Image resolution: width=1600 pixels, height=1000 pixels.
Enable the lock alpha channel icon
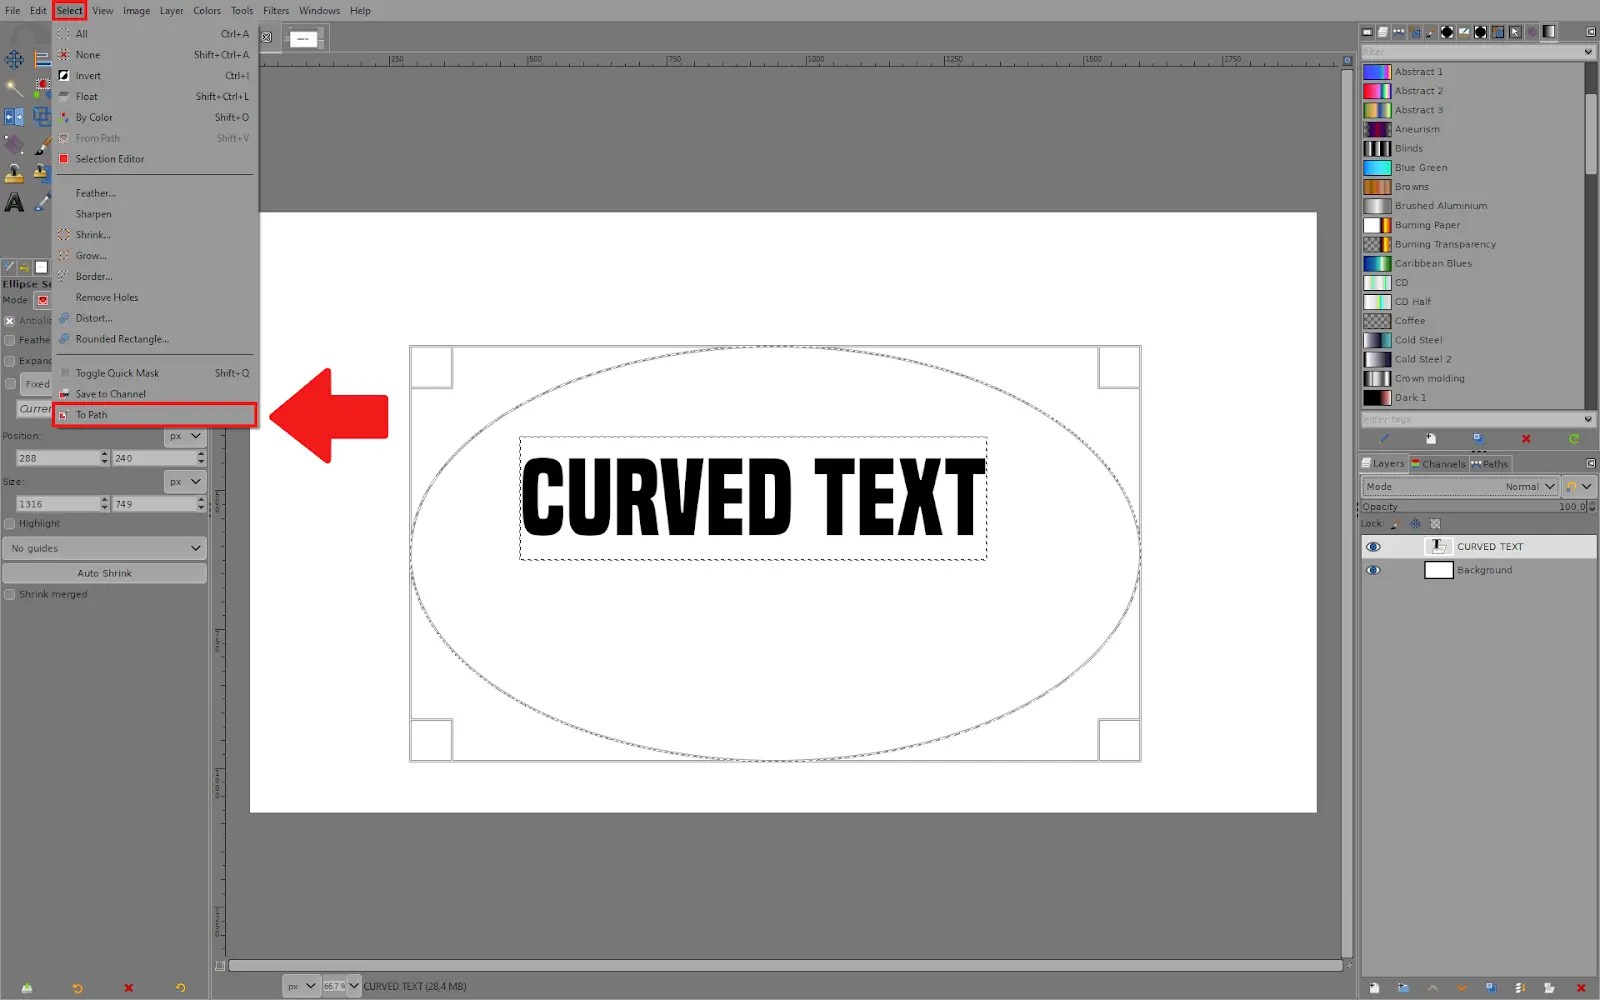point(1435,524)
